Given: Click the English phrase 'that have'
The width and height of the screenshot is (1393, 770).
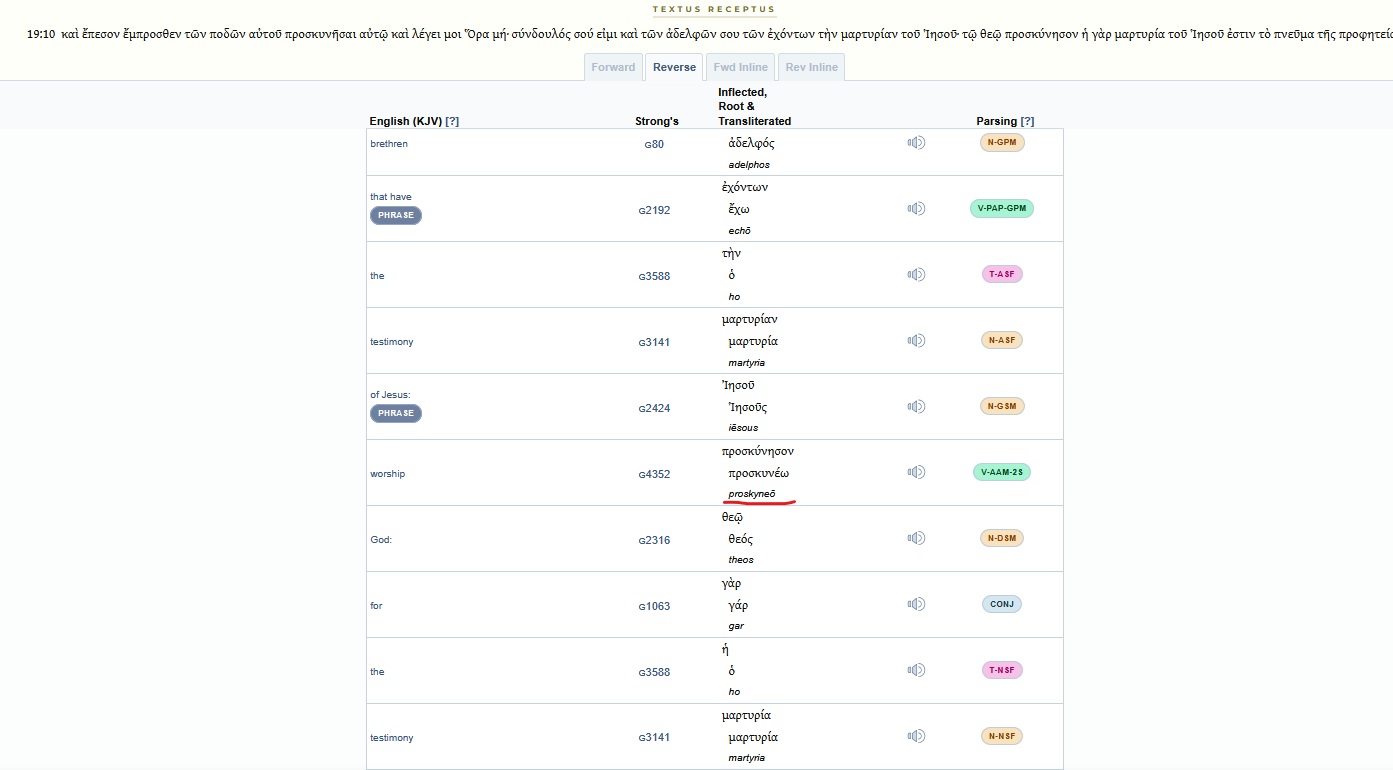Looking at the screenshot, I should point(391,197).
